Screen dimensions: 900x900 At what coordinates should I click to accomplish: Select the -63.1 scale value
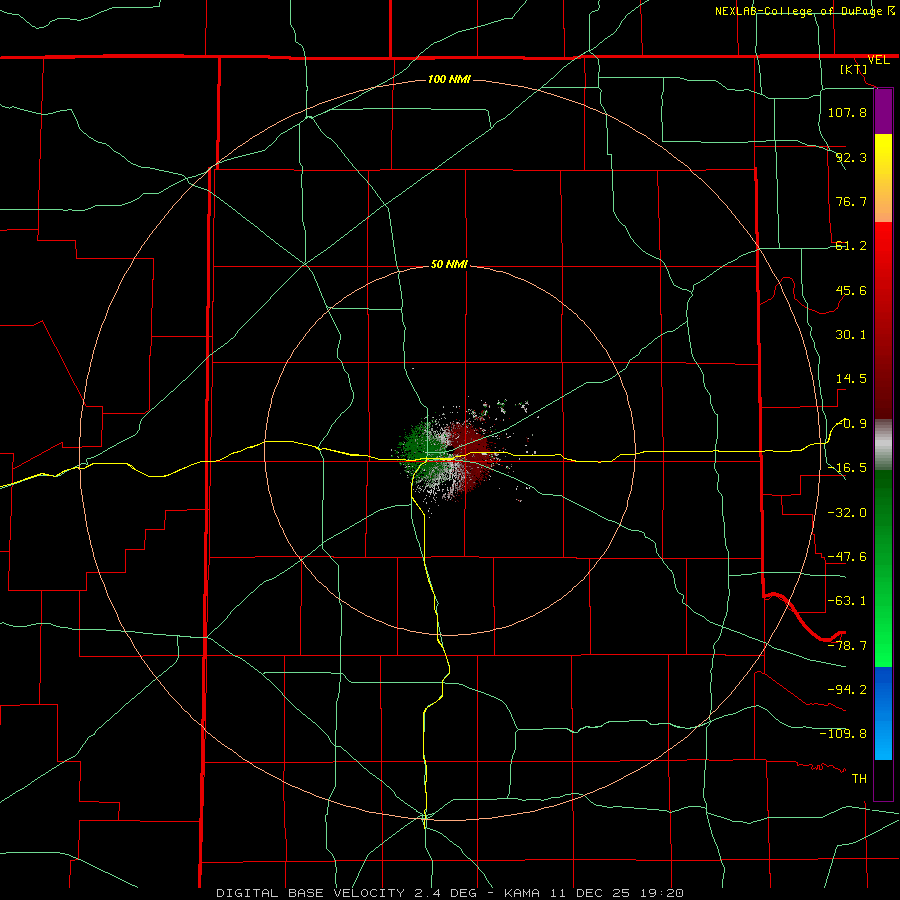(847, 601)
